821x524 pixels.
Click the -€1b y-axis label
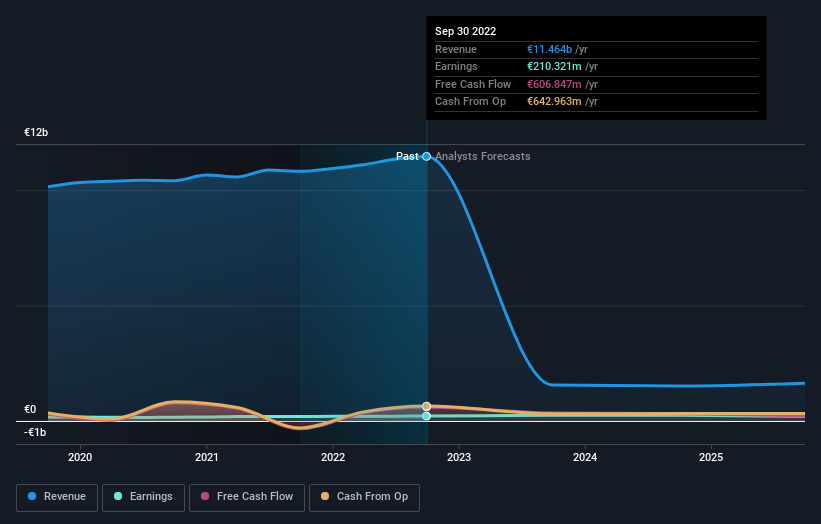(35, 432)
